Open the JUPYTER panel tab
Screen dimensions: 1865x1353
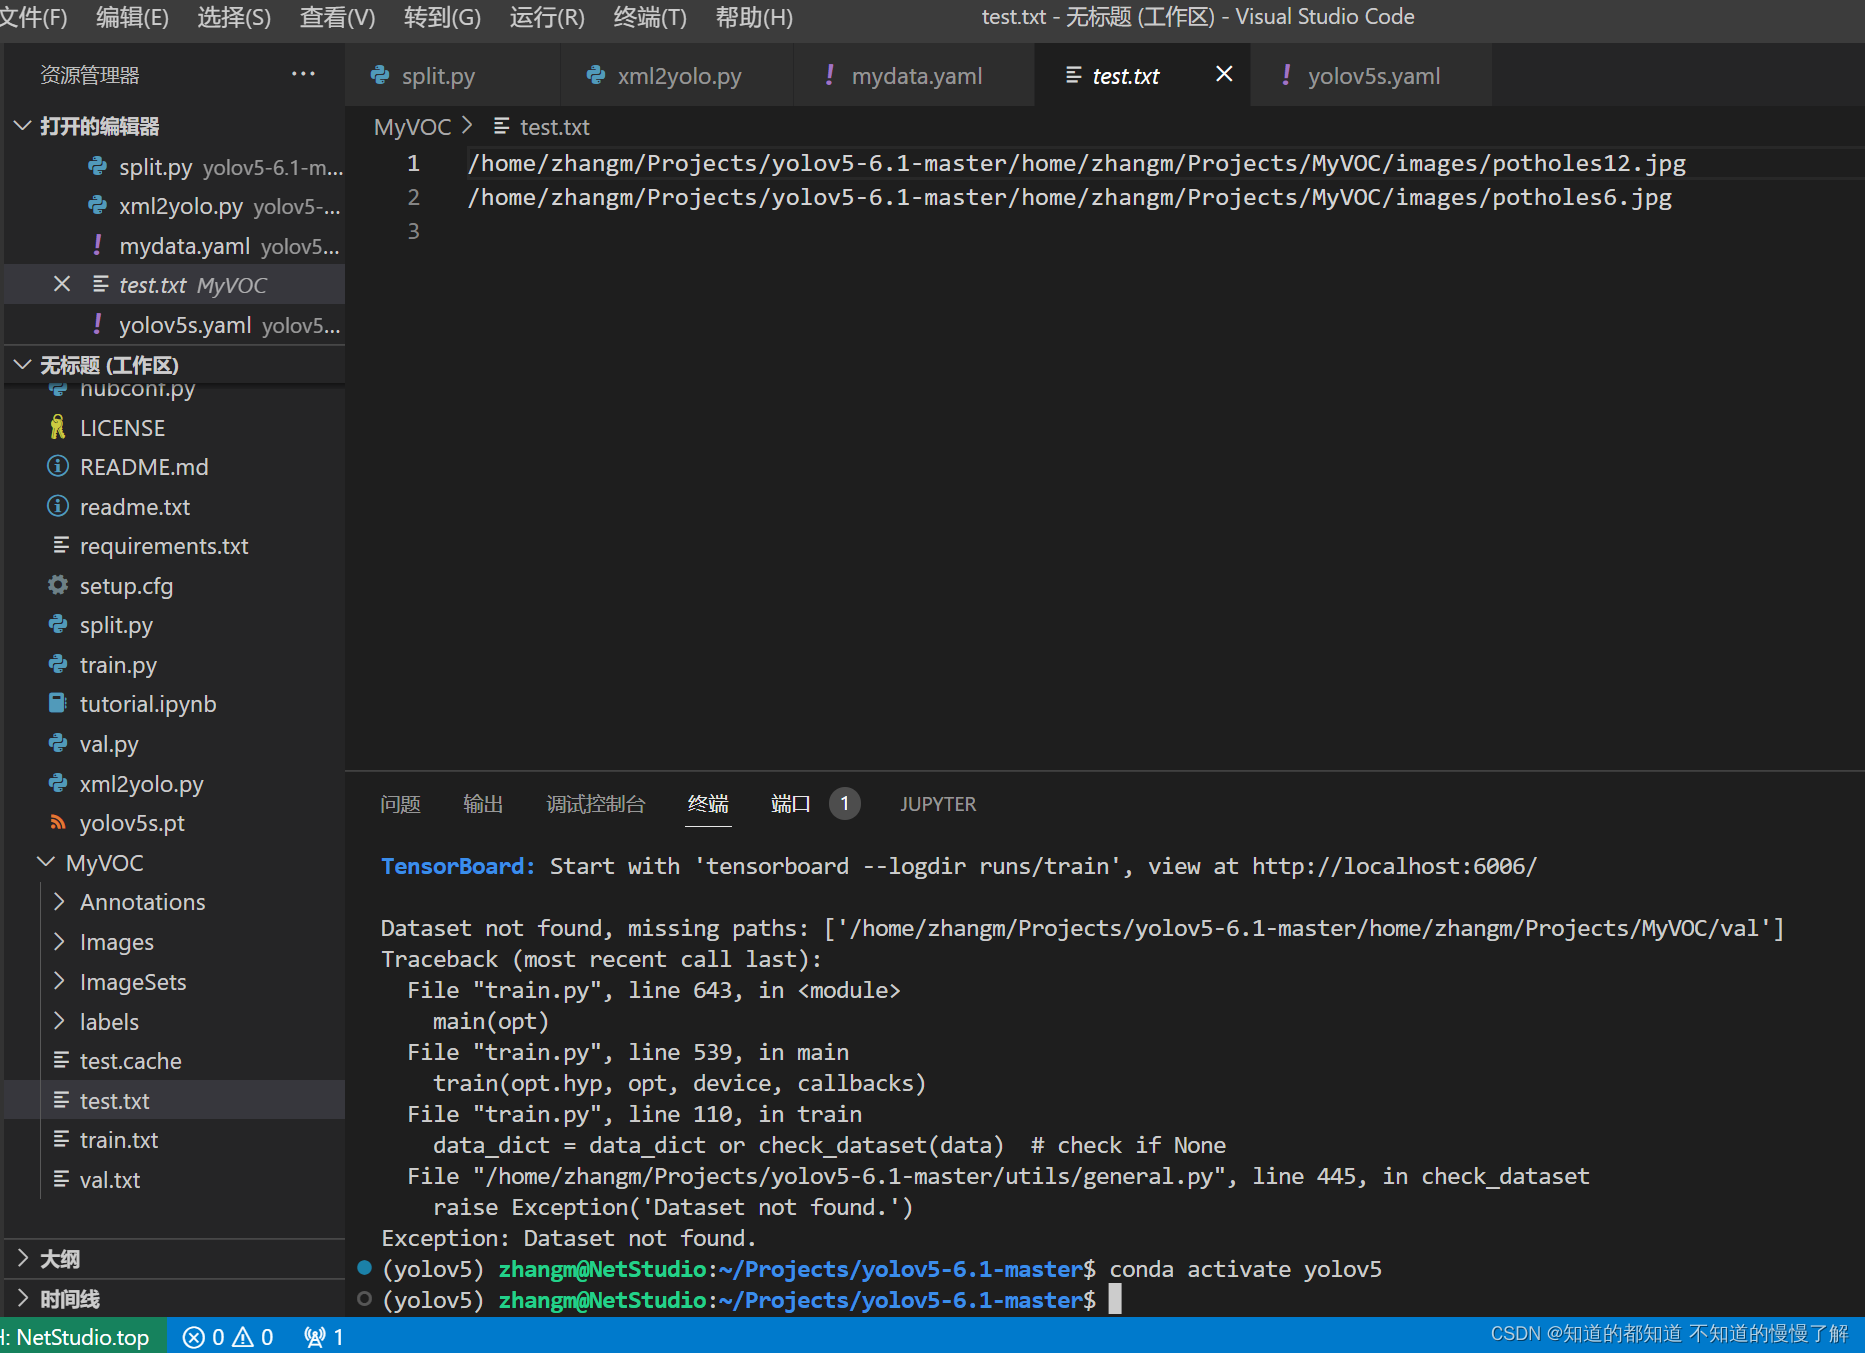pos(938,804)
